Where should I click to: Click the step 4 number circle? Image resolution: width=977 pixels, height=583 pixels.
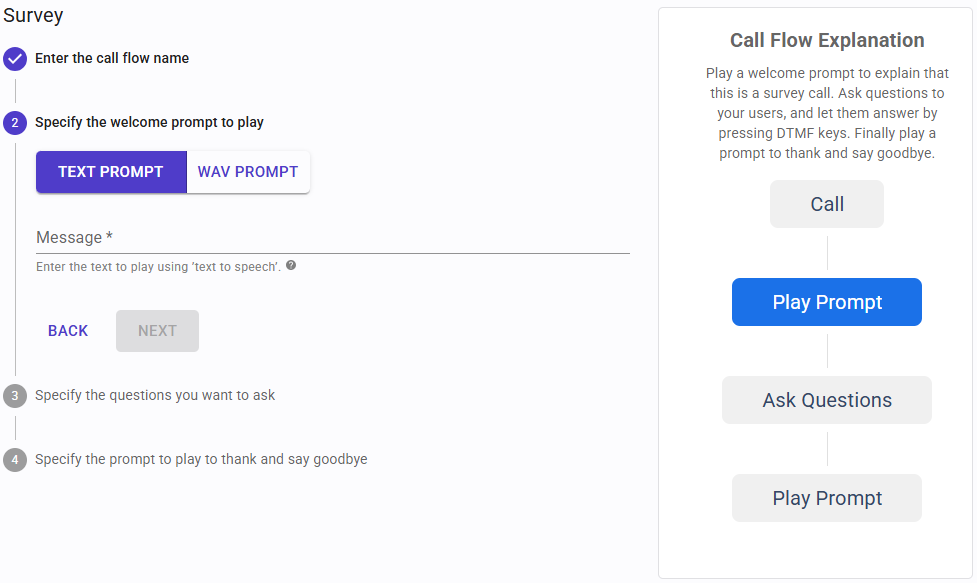click(x=15, y=460)
